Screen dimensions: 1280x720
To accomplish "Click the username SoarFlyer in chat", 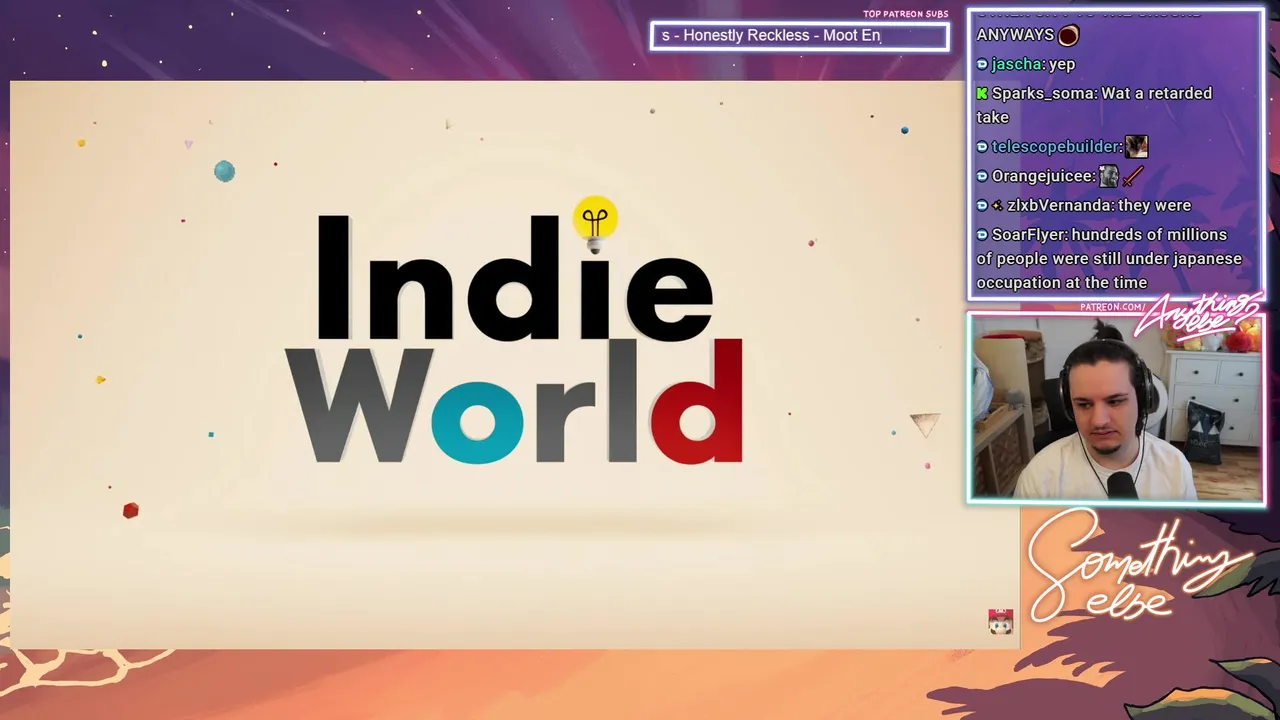I will pyautogui.click(x=1029, y=234).
